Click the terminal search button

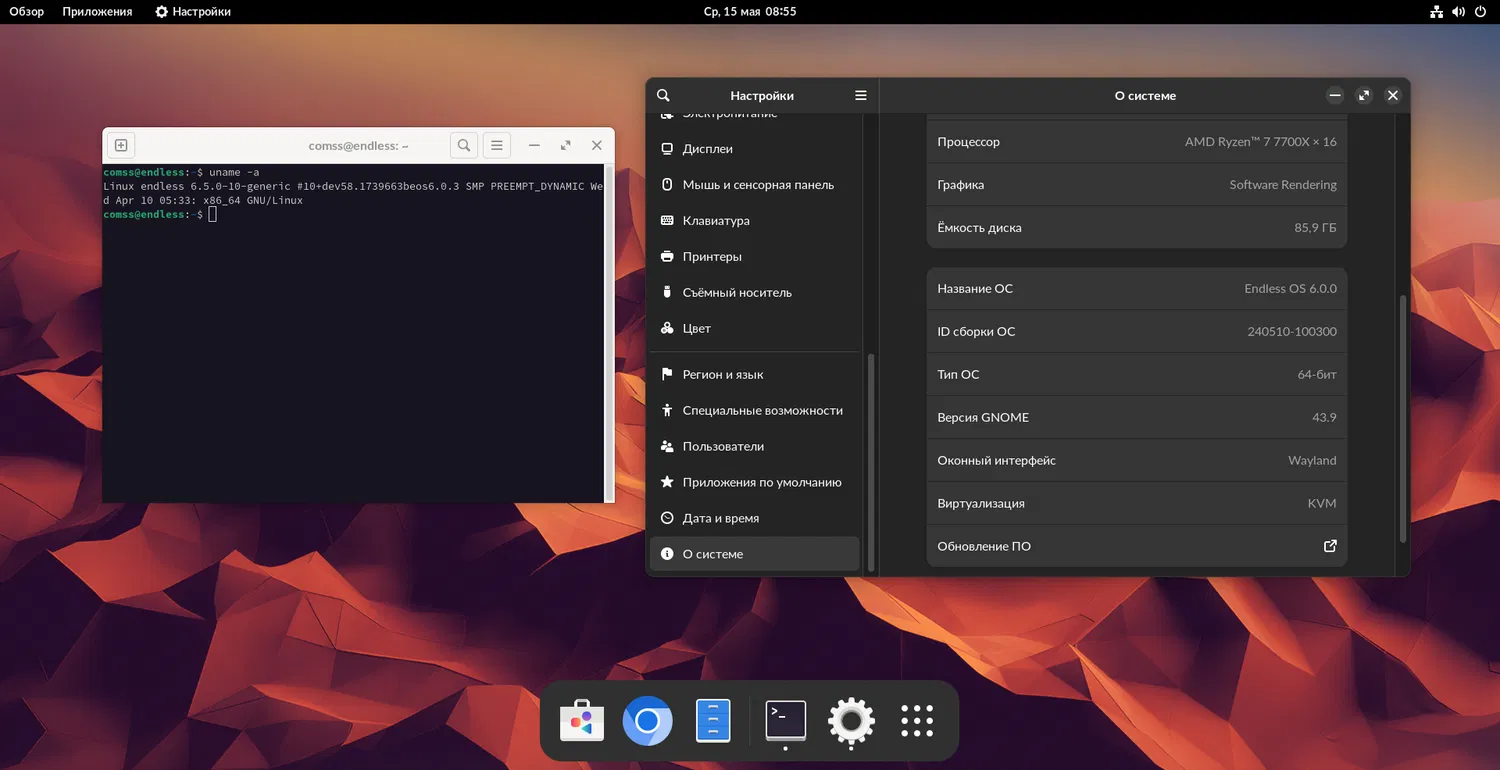(x=464, y=146)
